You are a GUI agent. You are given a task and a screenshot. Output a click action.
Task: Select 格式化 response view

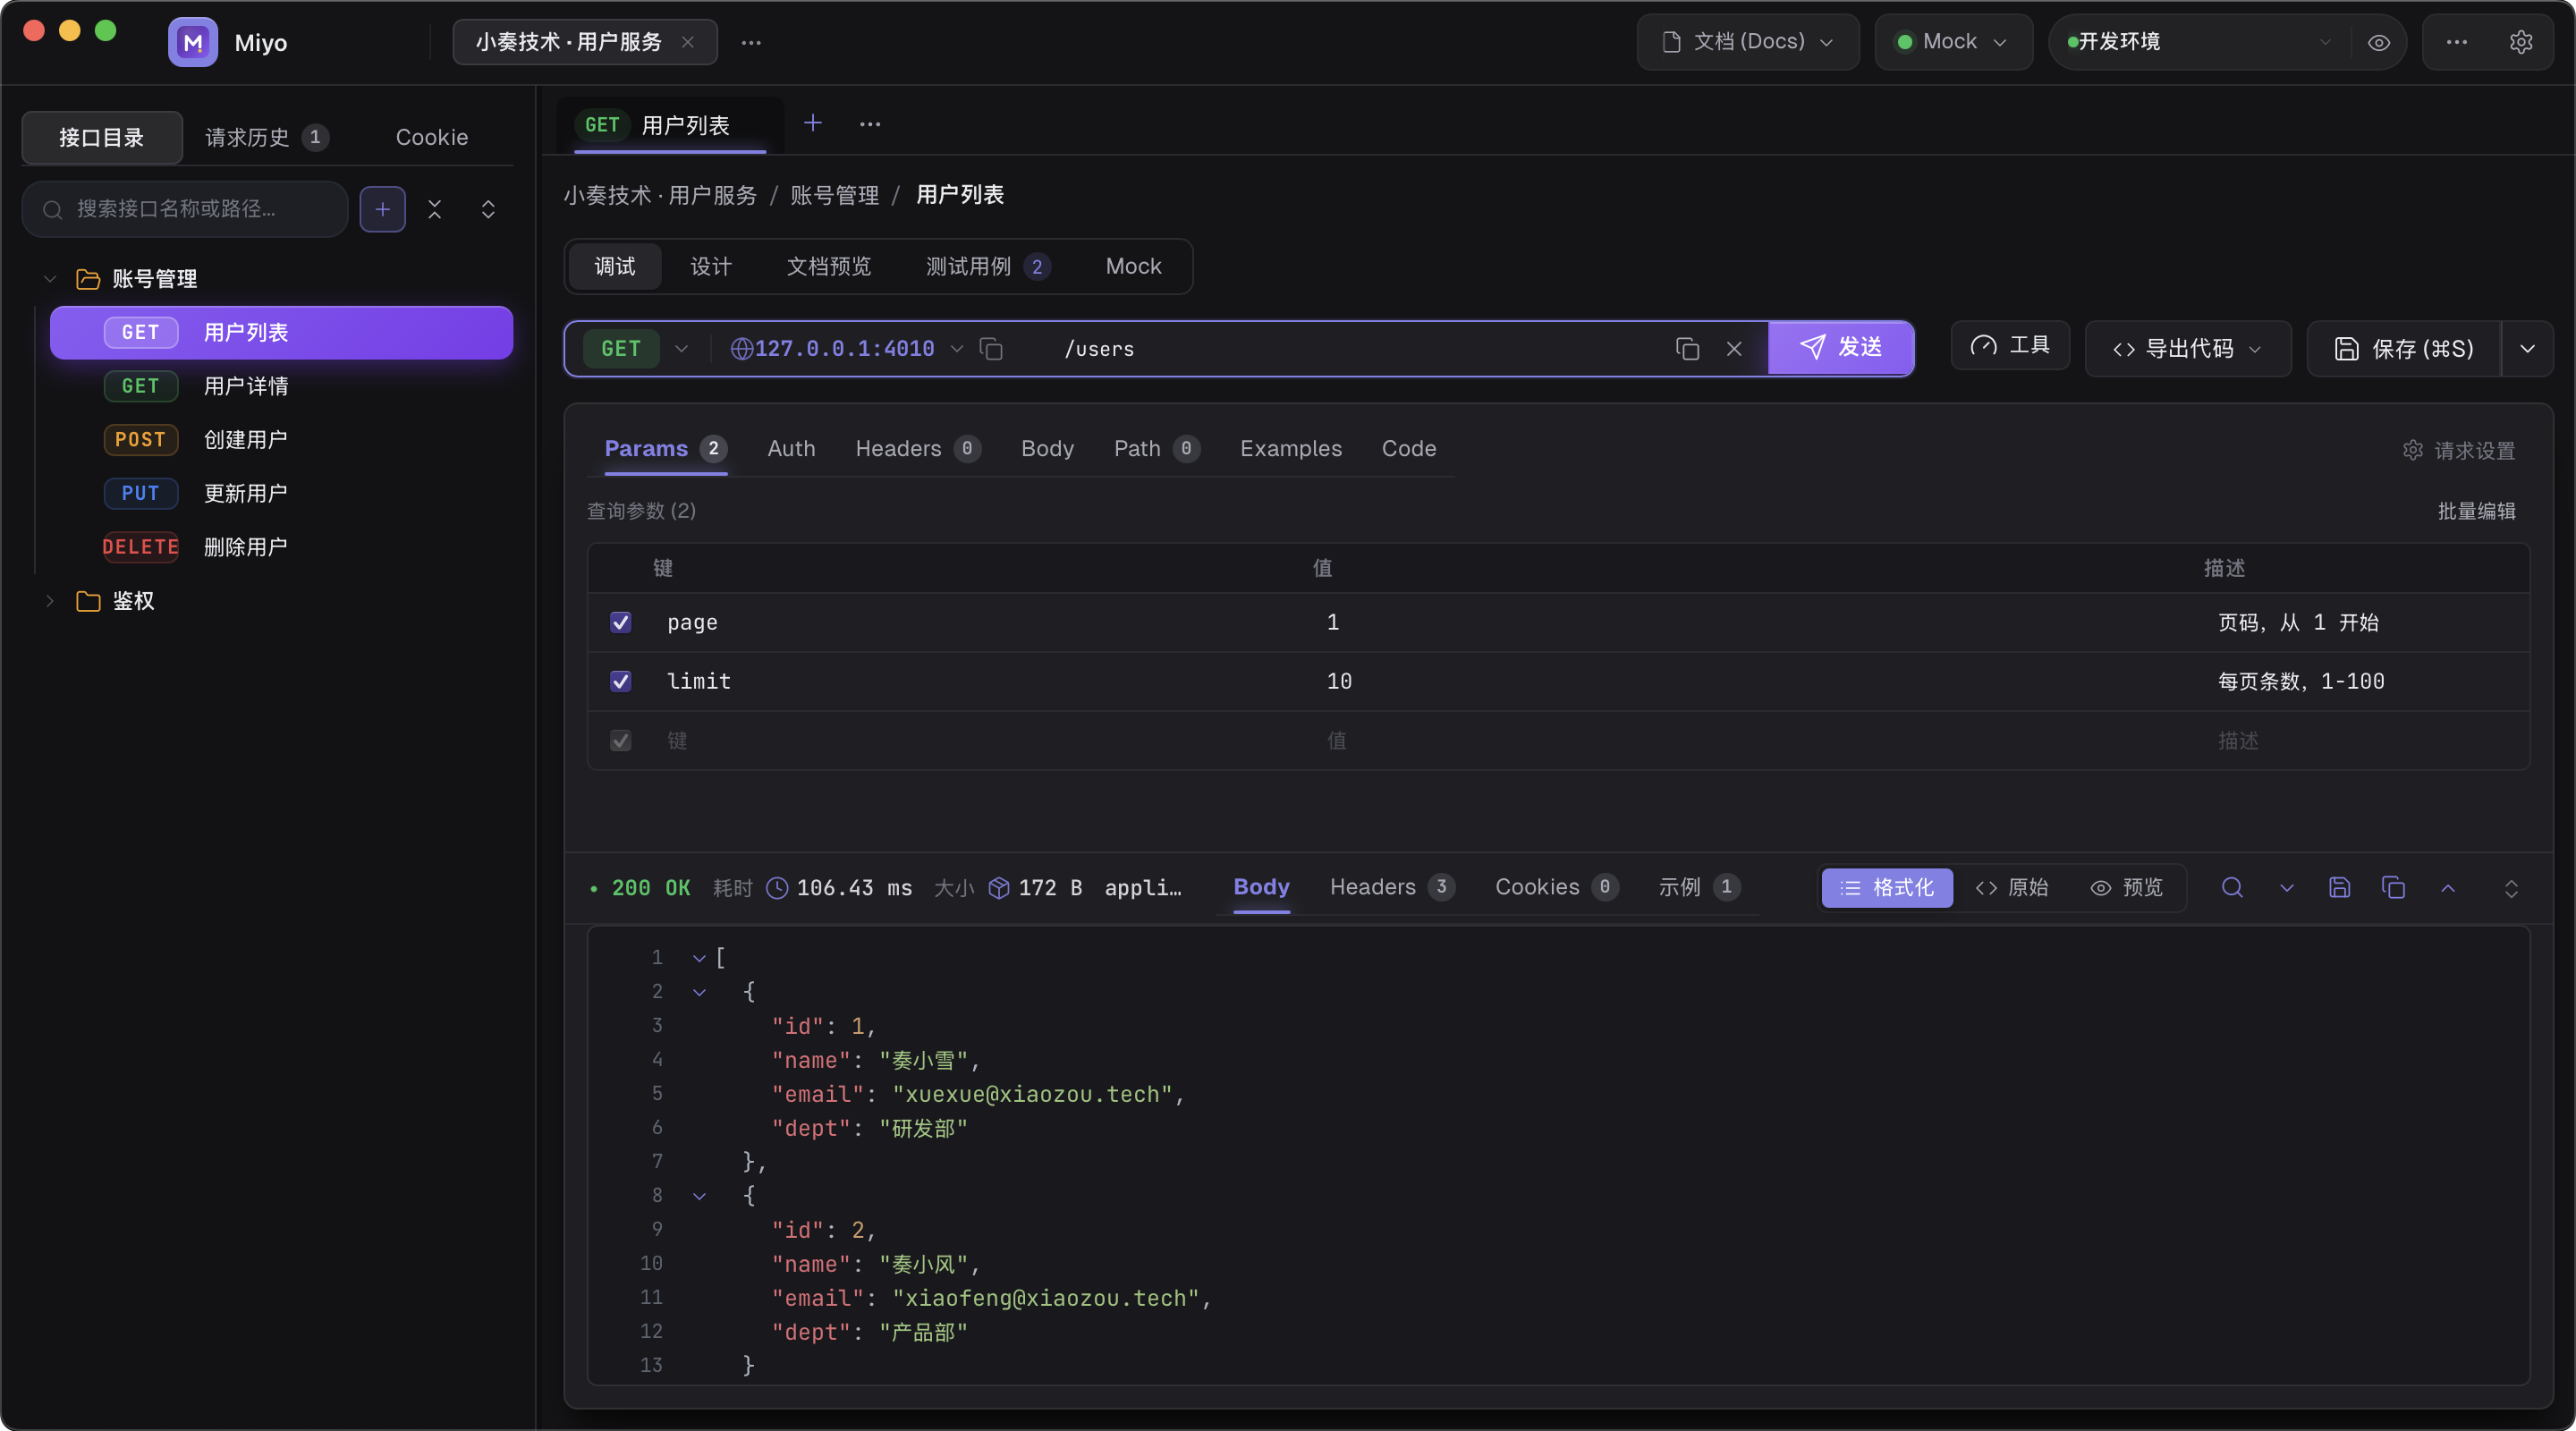tap(1887, 887)
